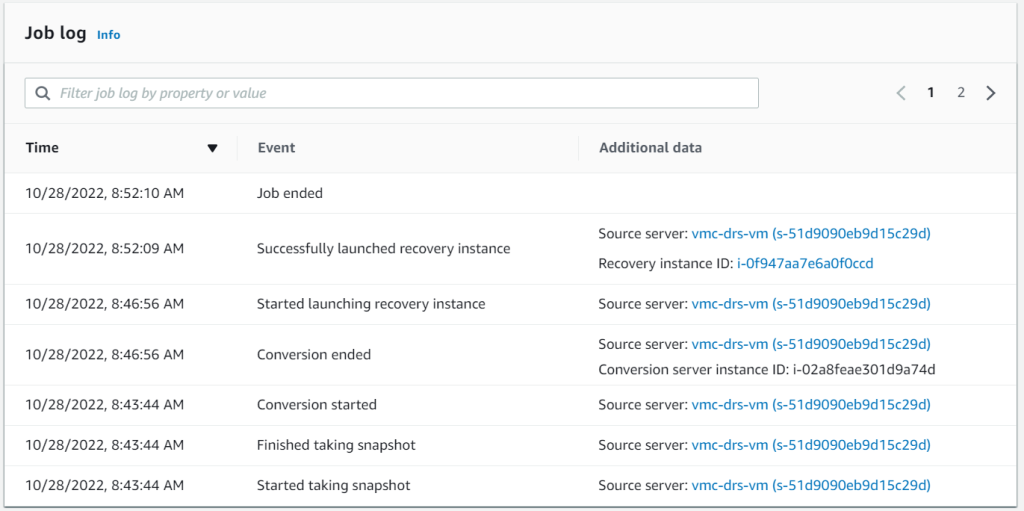Click the 8:52:09 AM timestamp cell
Image resolution: width=1024 pixels, height=511 pixels.
pyautogui.click(x=104, y=249)
